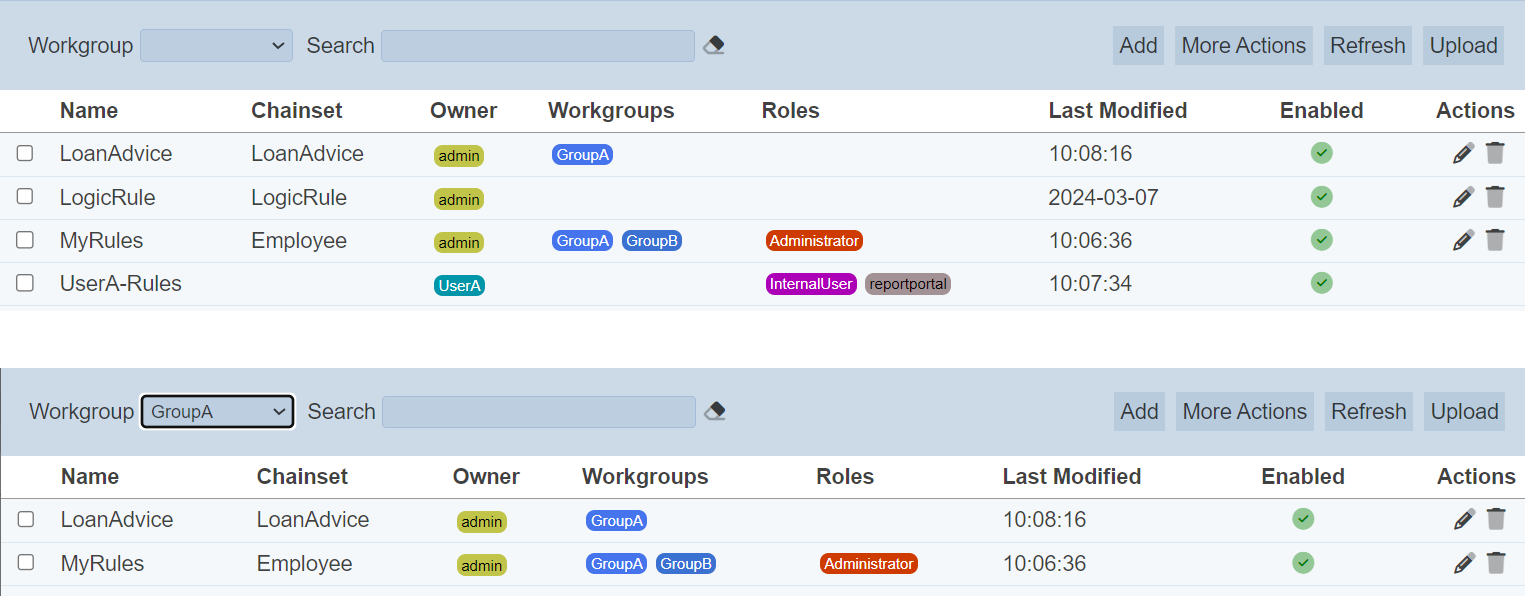
Task: Focus the Search field beside the empty Workgroup
Action: pos(537,46)
